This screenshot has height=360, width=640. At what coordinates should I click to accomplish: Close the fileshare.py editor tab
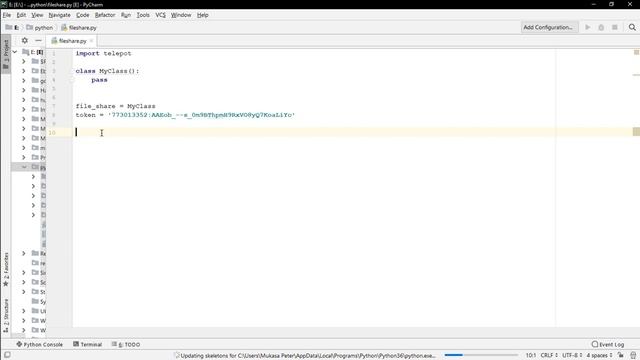point(91,41)
